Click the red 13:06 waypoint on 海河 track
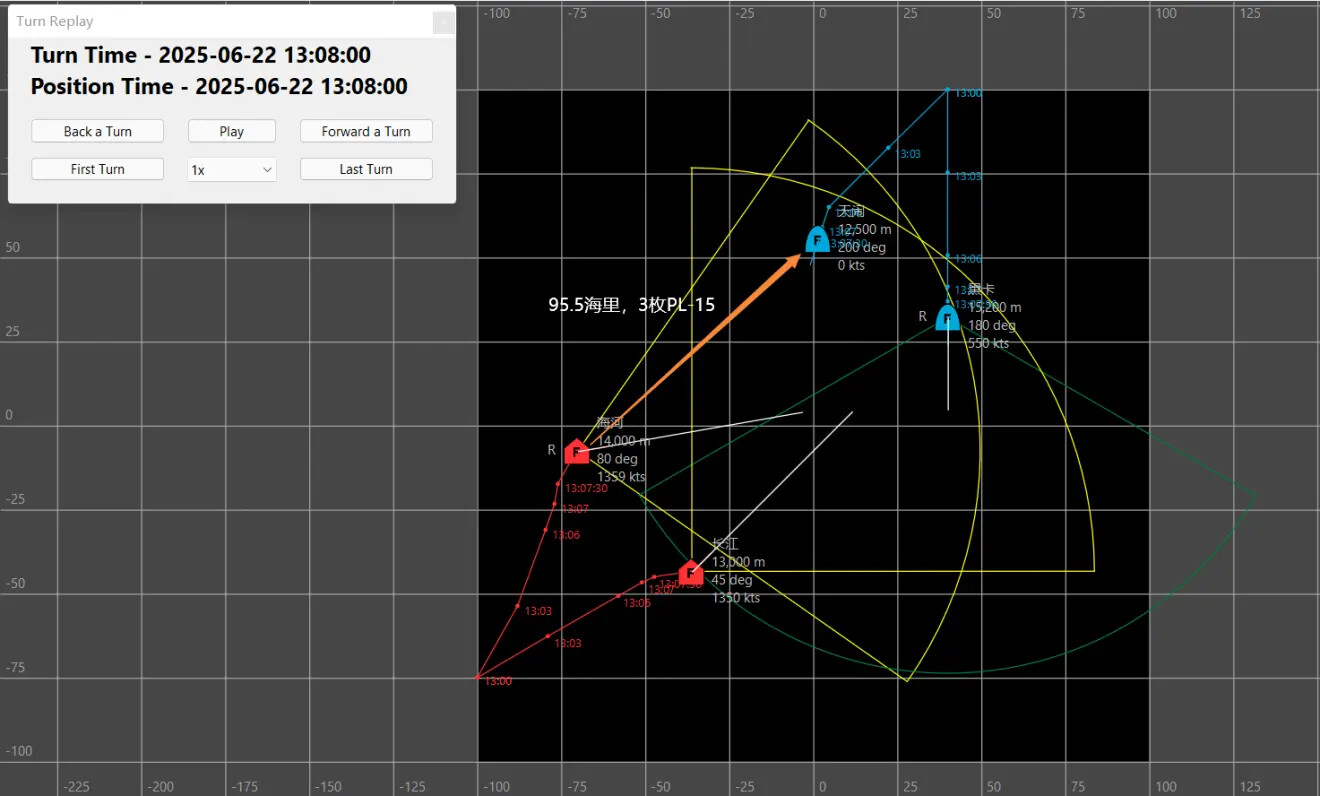This screenshot has width=1320, height=796. pyautogui.click(x=546, y=530)
